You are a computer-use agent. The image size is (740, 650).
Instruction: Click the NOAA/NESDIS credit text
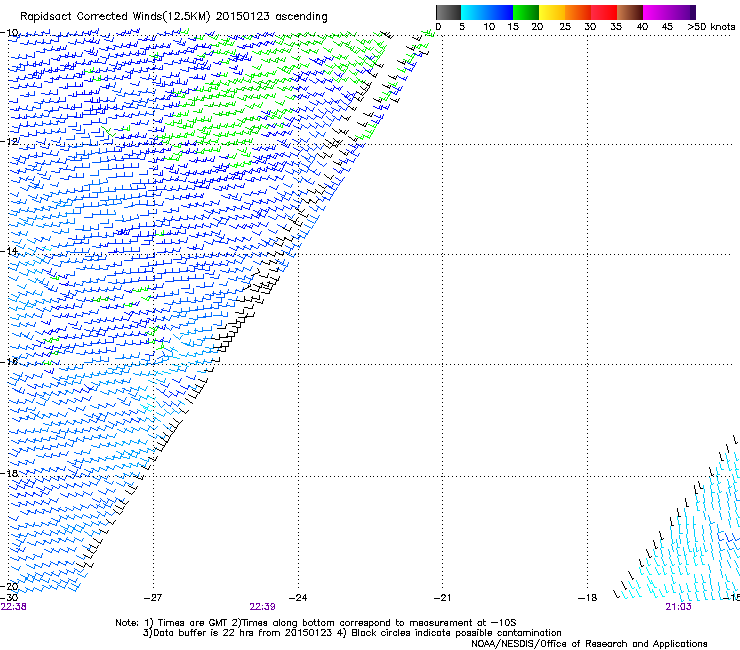point(589,644)
